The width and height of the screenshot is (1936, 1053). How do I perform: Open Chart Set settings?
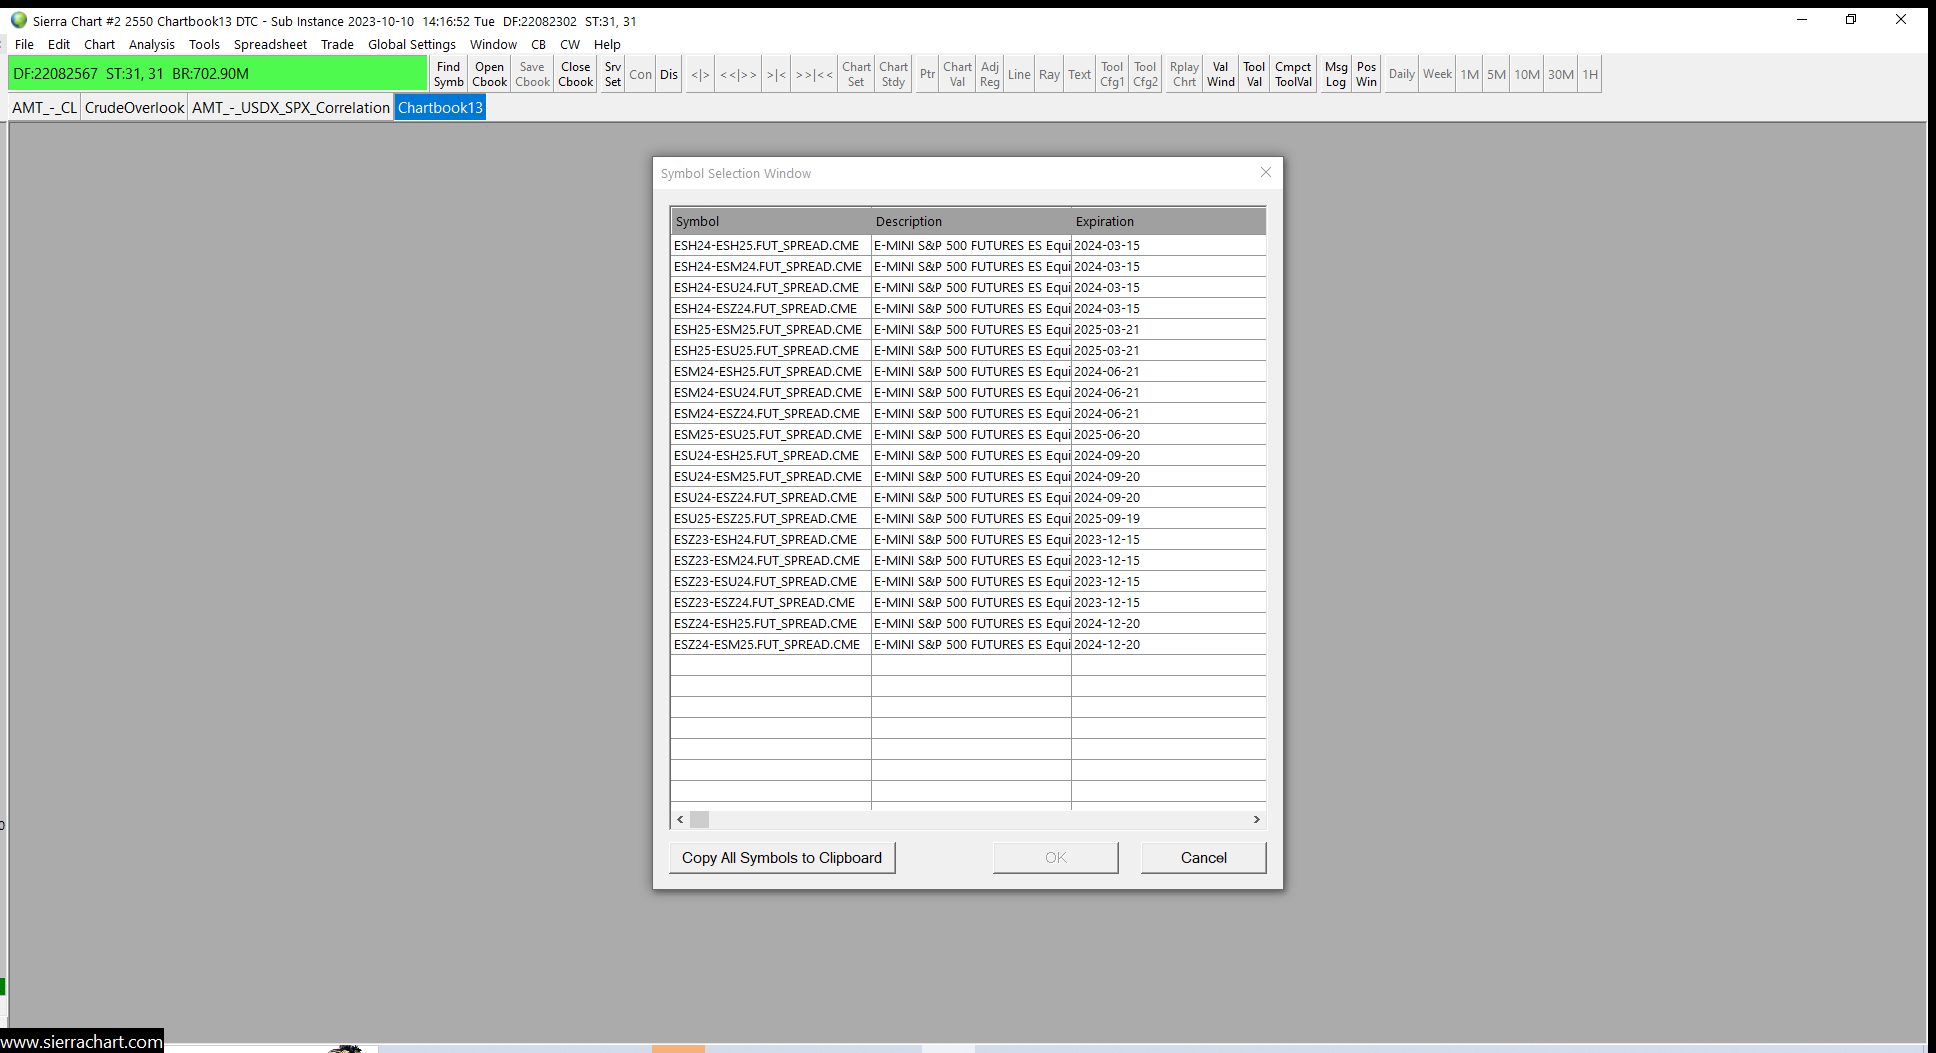pos(857,74)
